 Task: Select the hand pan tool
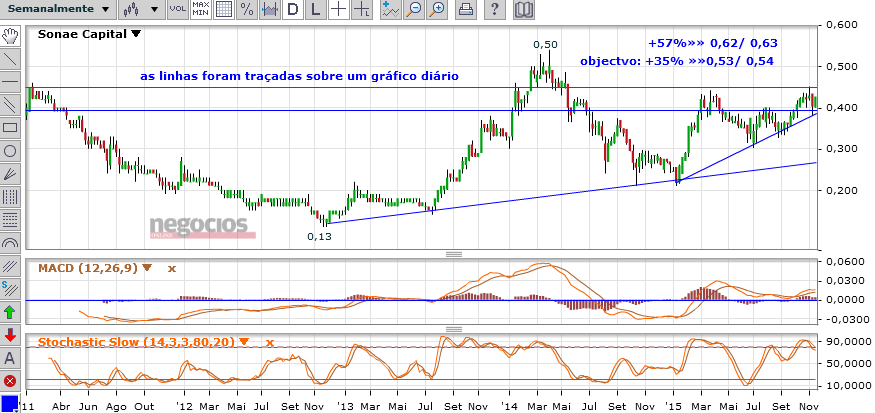(10, 36)
